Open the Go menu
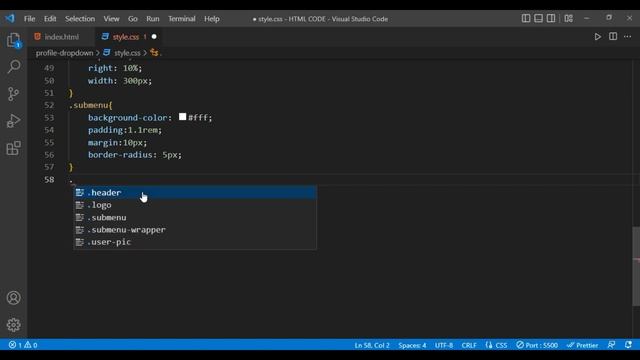Viewport: 640px width, 360px height. (x=133, y=19)
